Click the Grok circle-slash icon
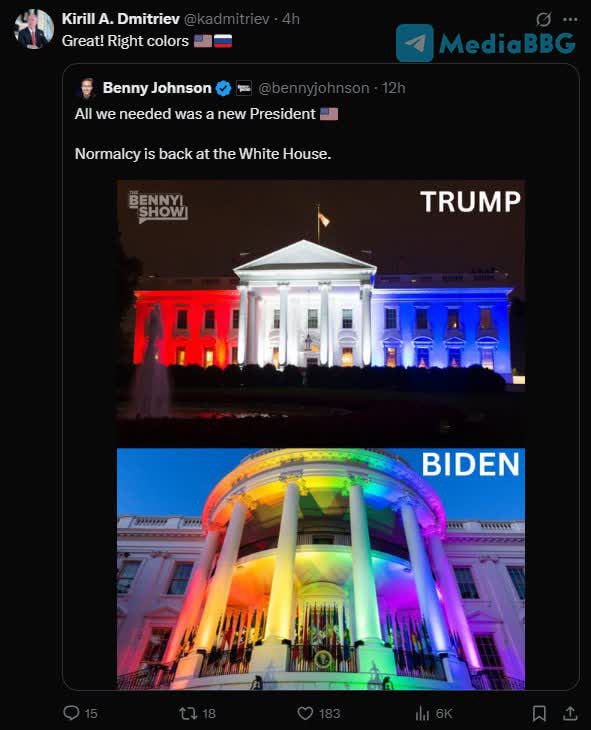Viewport: 591px width, 730px height. pos(543,19)
